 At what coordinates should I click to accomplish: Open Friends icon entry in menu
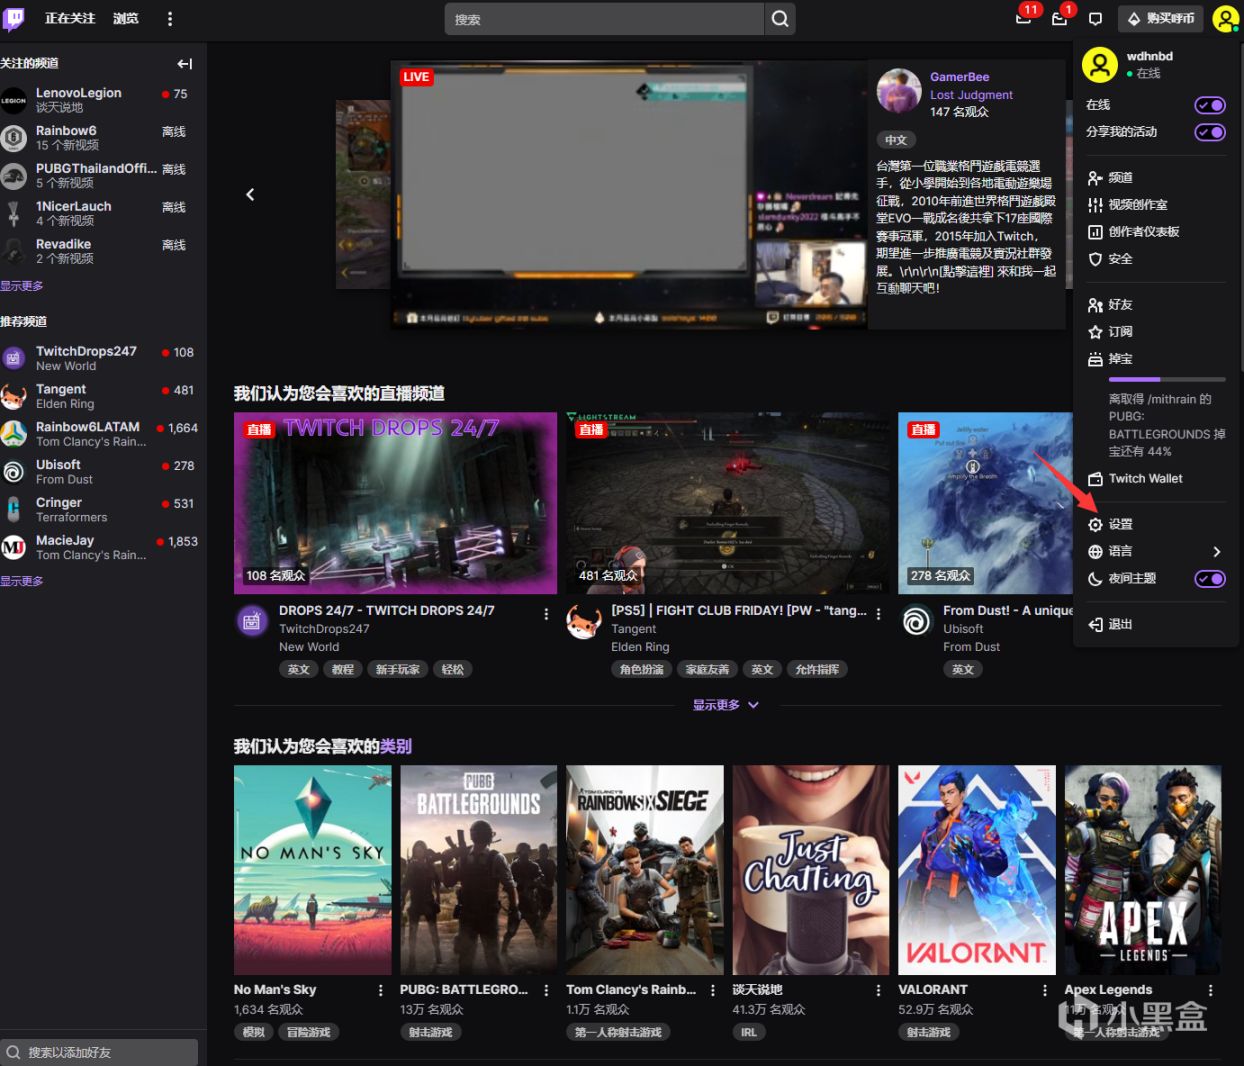(x=1110, y=304)
